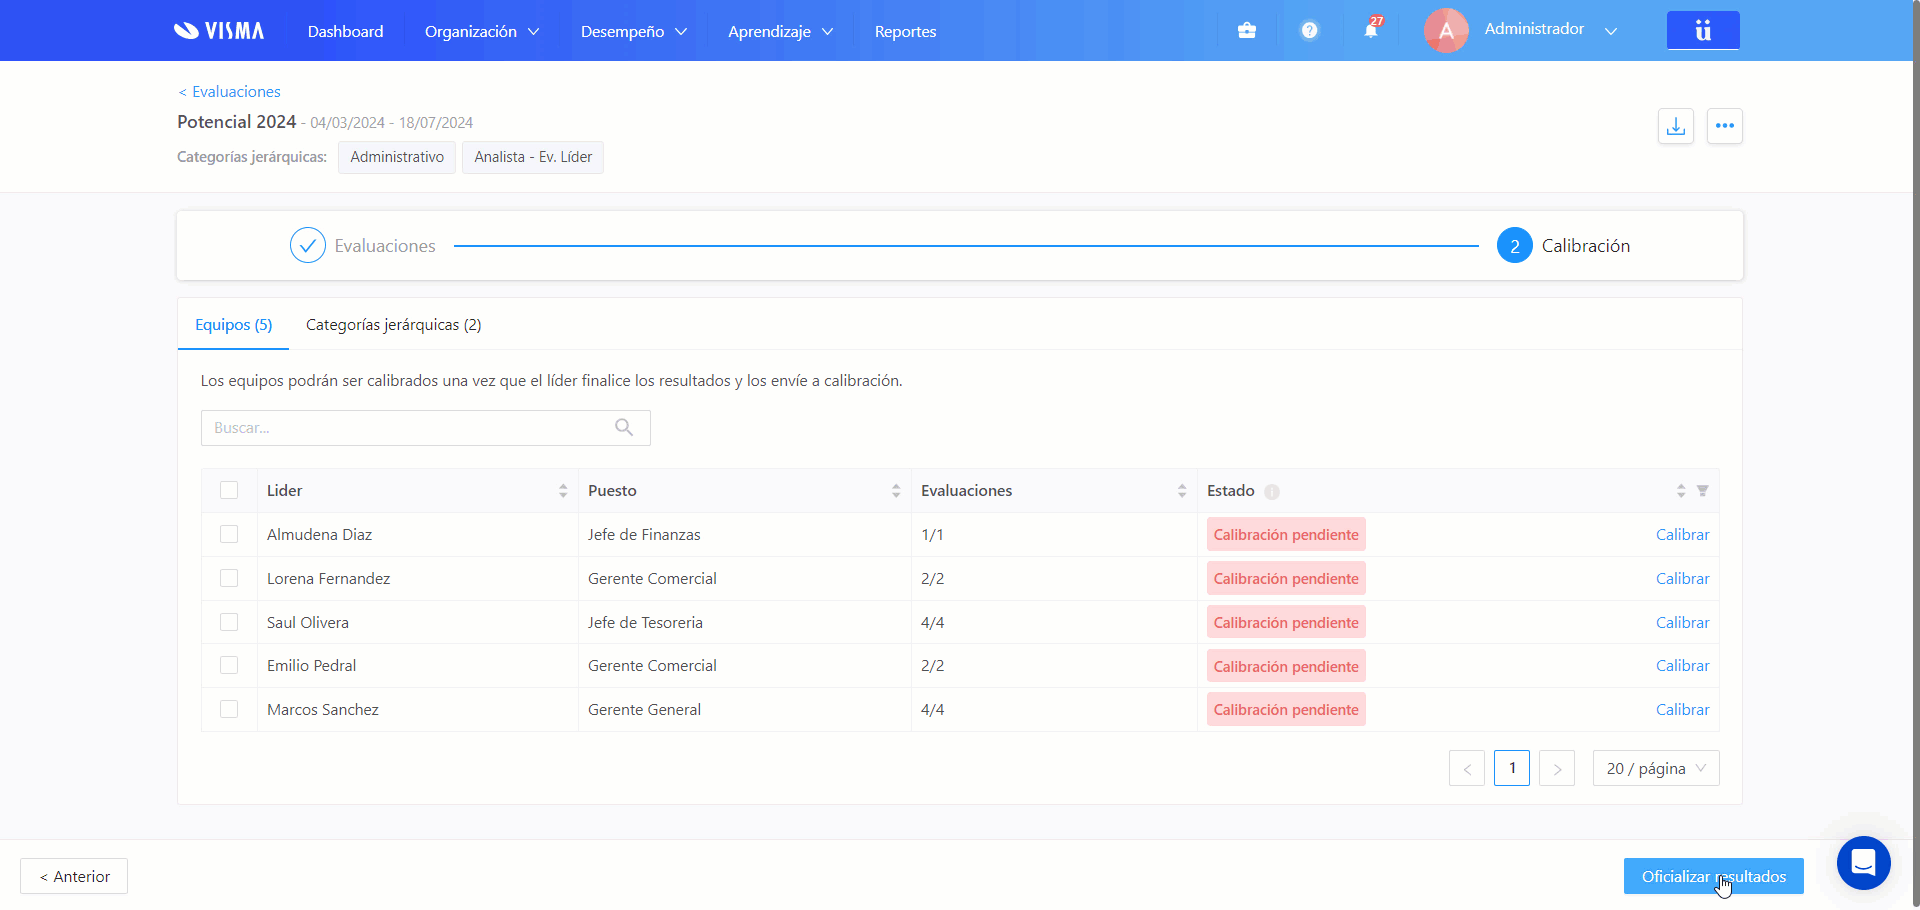Click the search magnifier icon

[624, 428]
